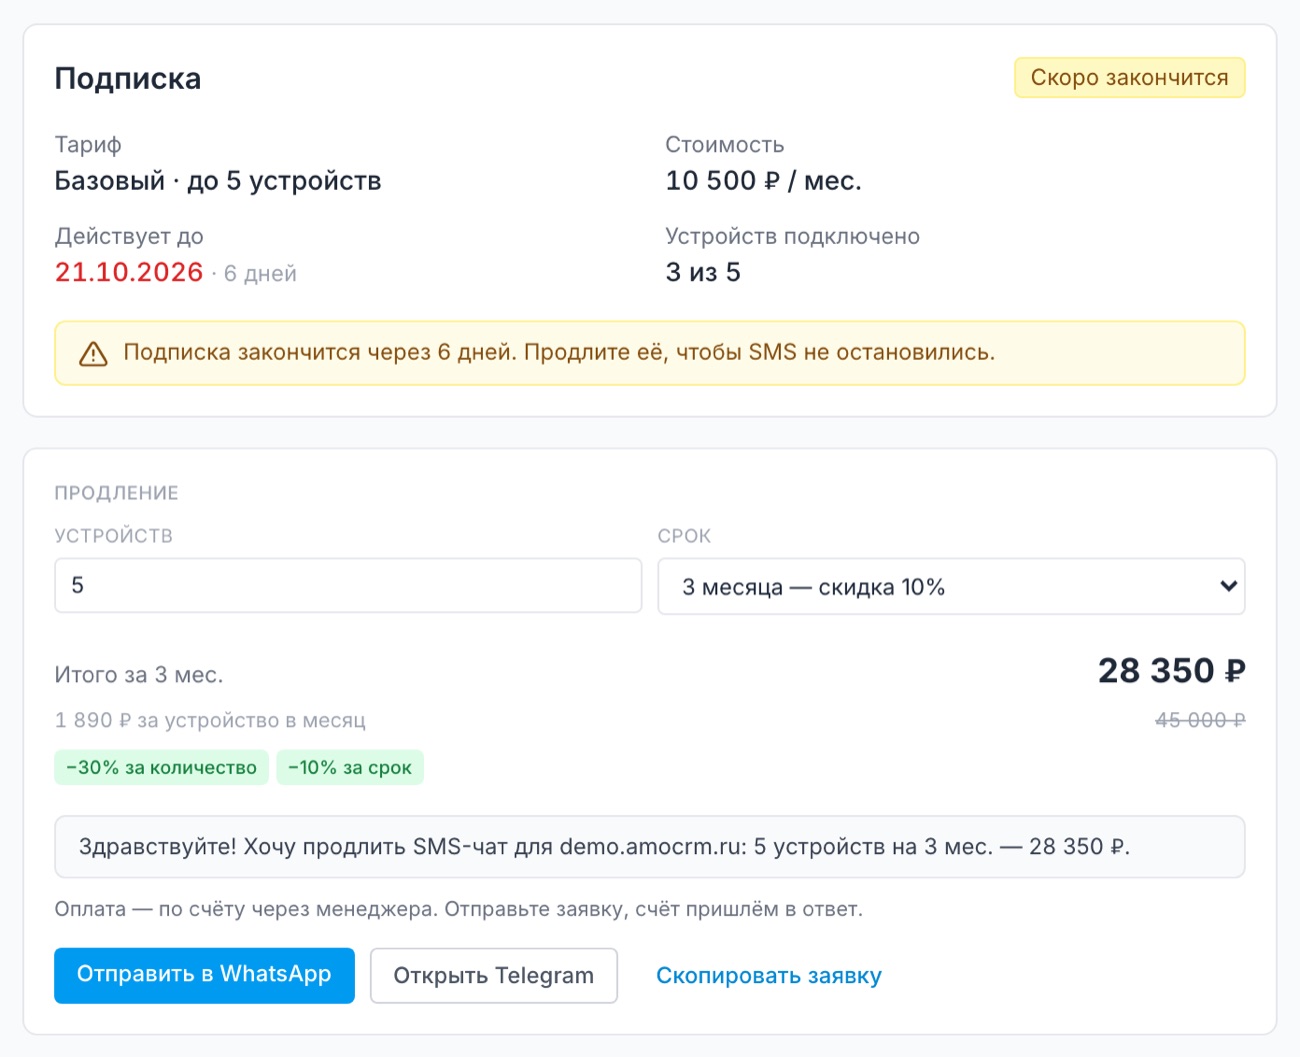
Task: Click the 'Стоимость' field label
Action: [x=725, y=145]
